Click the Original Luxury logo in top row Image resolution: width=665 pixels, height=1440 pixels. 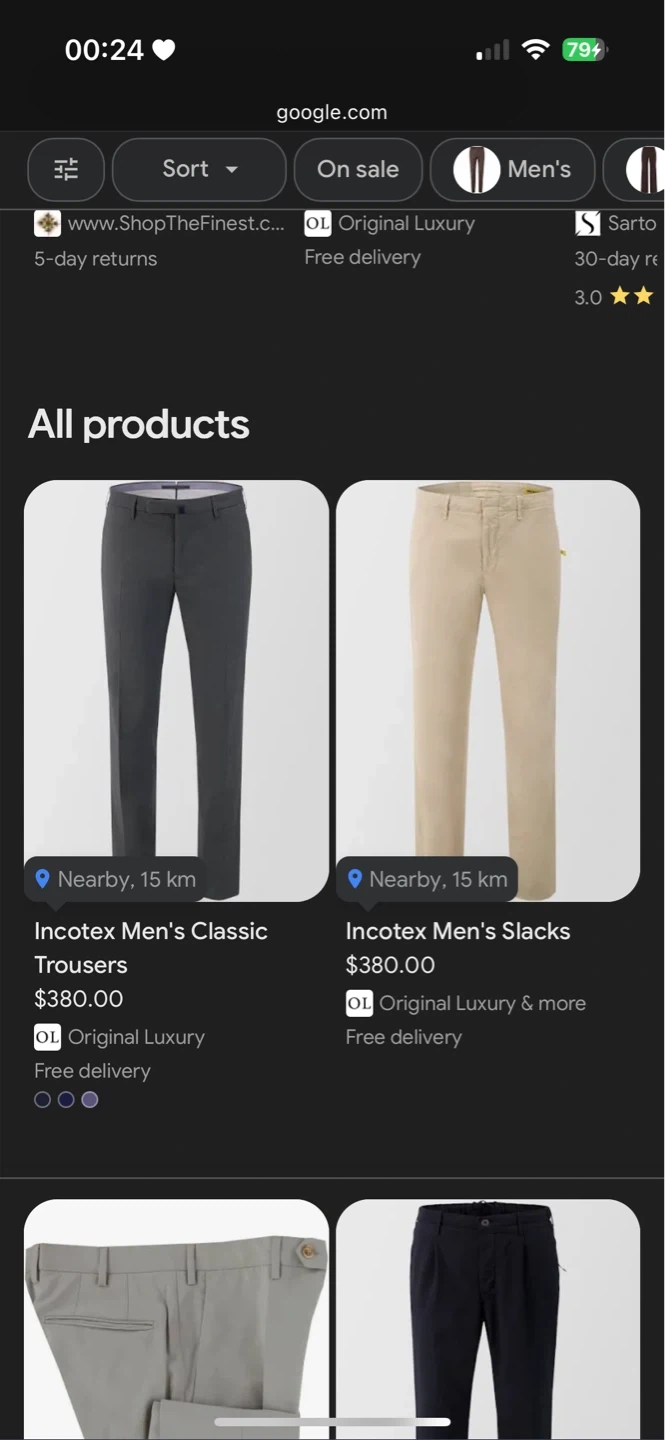click(317, 224)
